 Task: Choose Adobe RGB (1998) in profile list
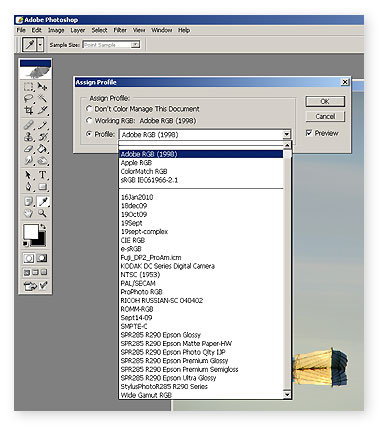(201, 154)
